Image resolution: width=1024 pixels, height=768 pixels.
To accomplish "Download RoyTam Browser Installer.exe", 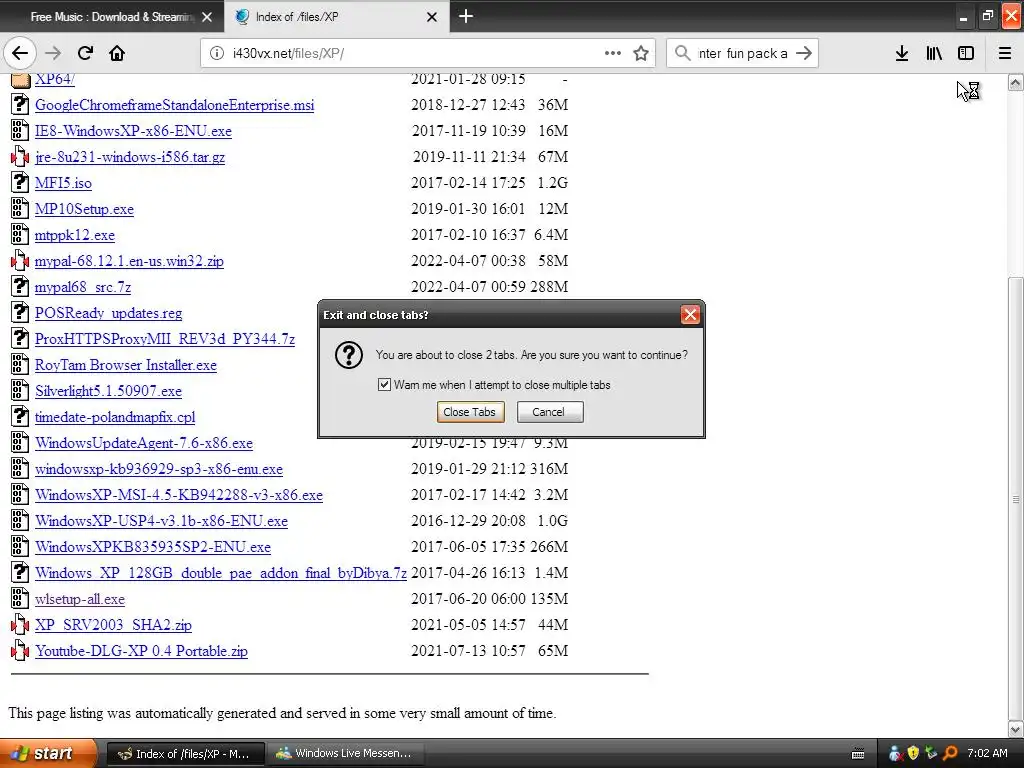I will (x=126, y=365).
